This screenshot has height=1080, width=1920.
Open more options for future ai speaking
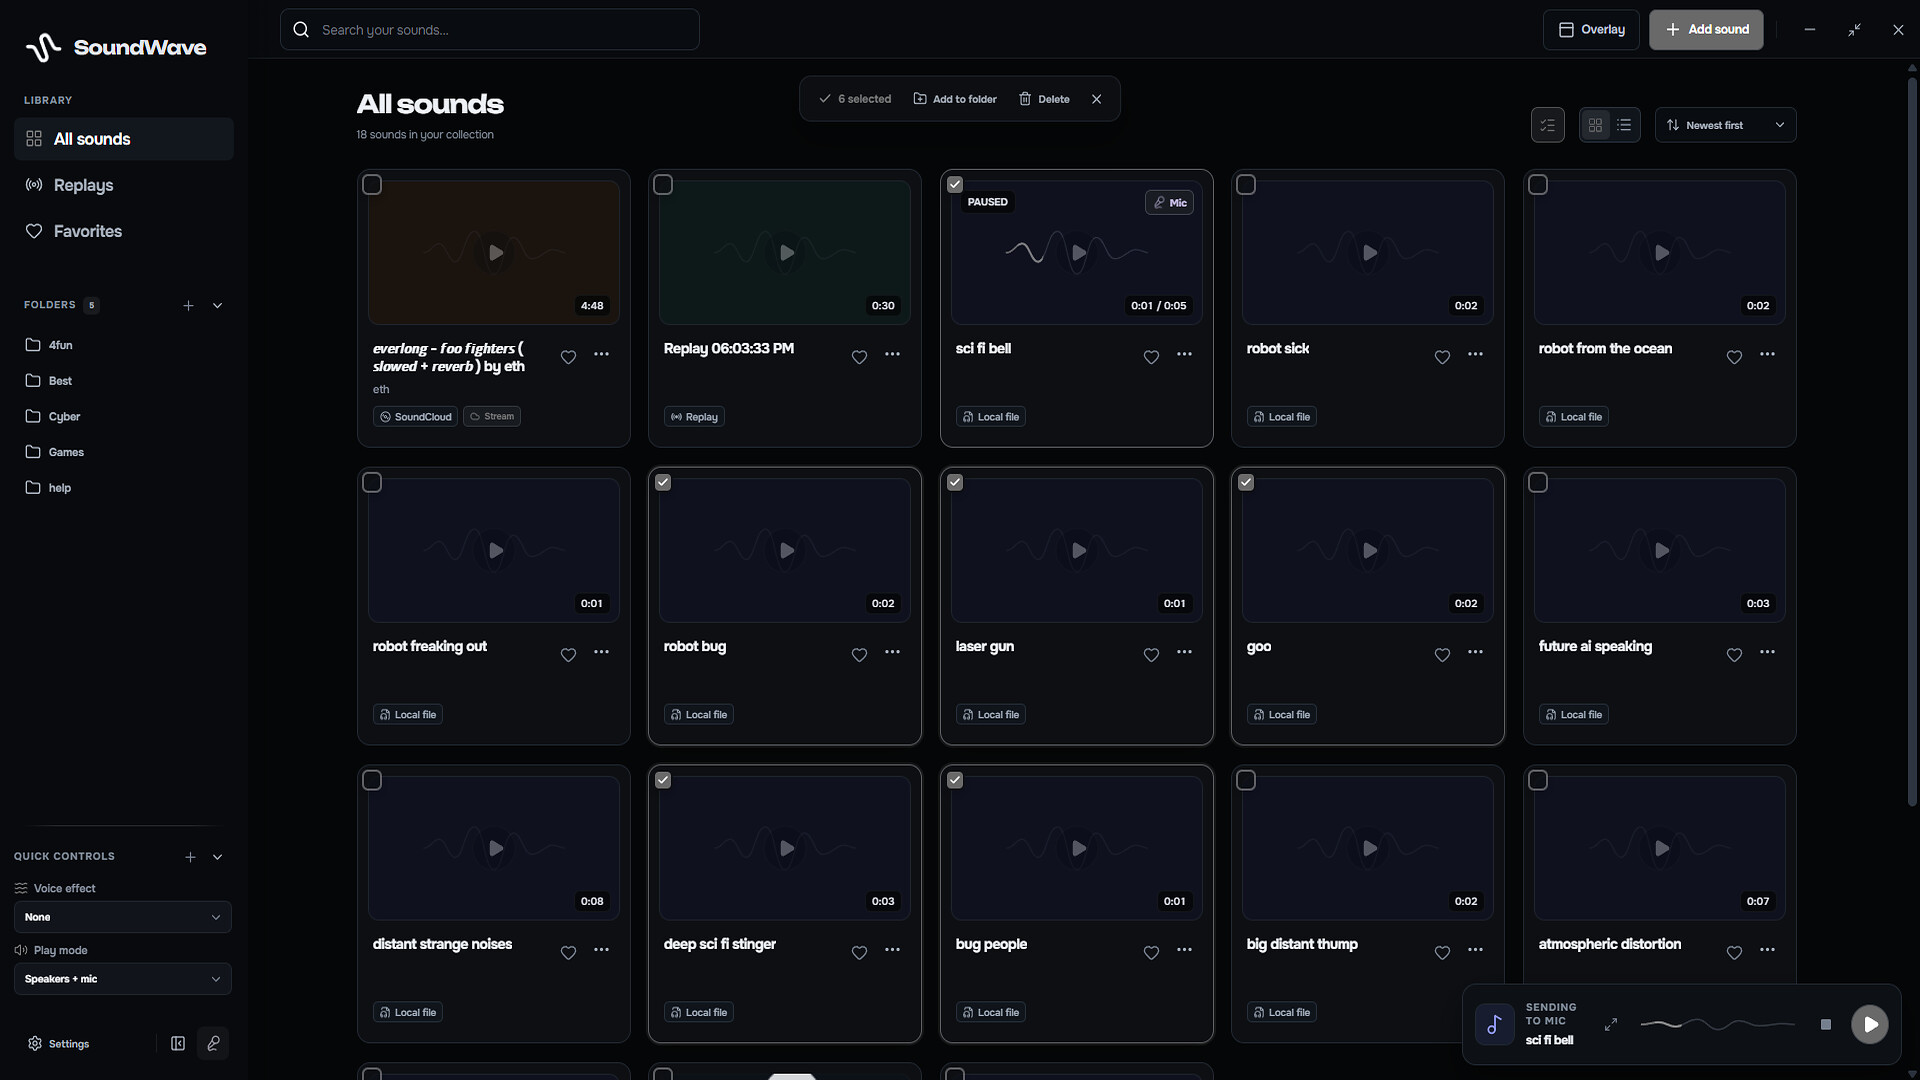pyautogui.click(x=1767, y=652)
